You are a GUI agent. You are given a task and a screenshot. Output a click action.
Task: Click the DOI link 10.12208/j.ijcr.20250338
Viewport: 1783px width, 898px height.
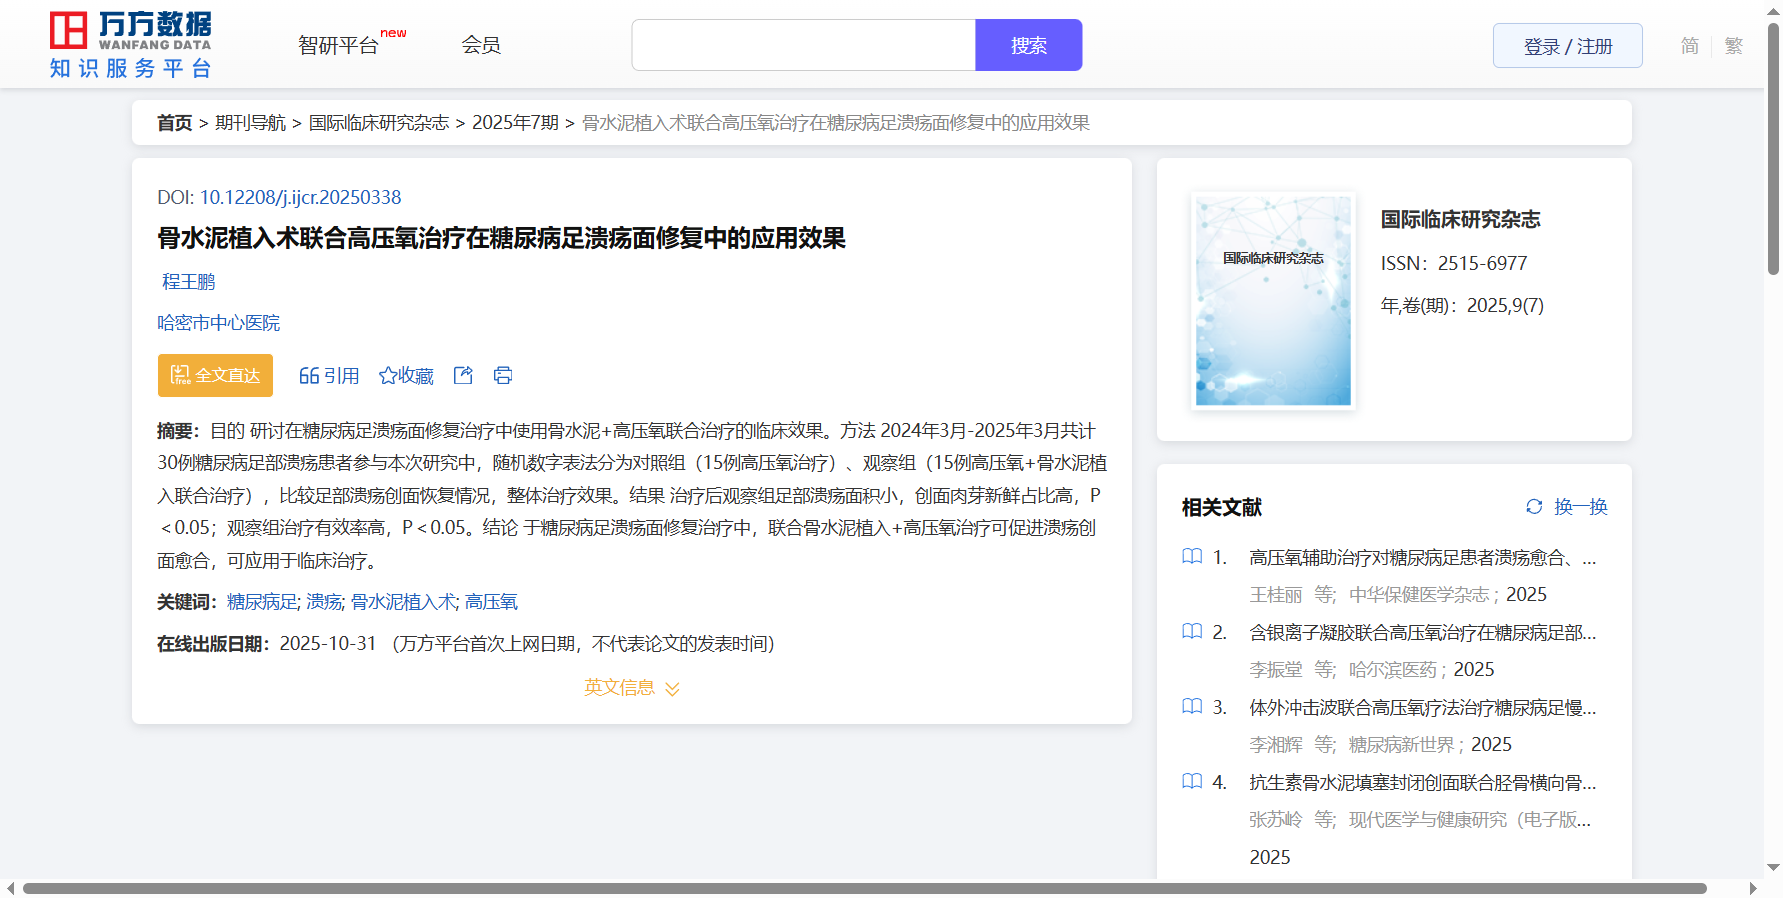[x=300, y=197]
